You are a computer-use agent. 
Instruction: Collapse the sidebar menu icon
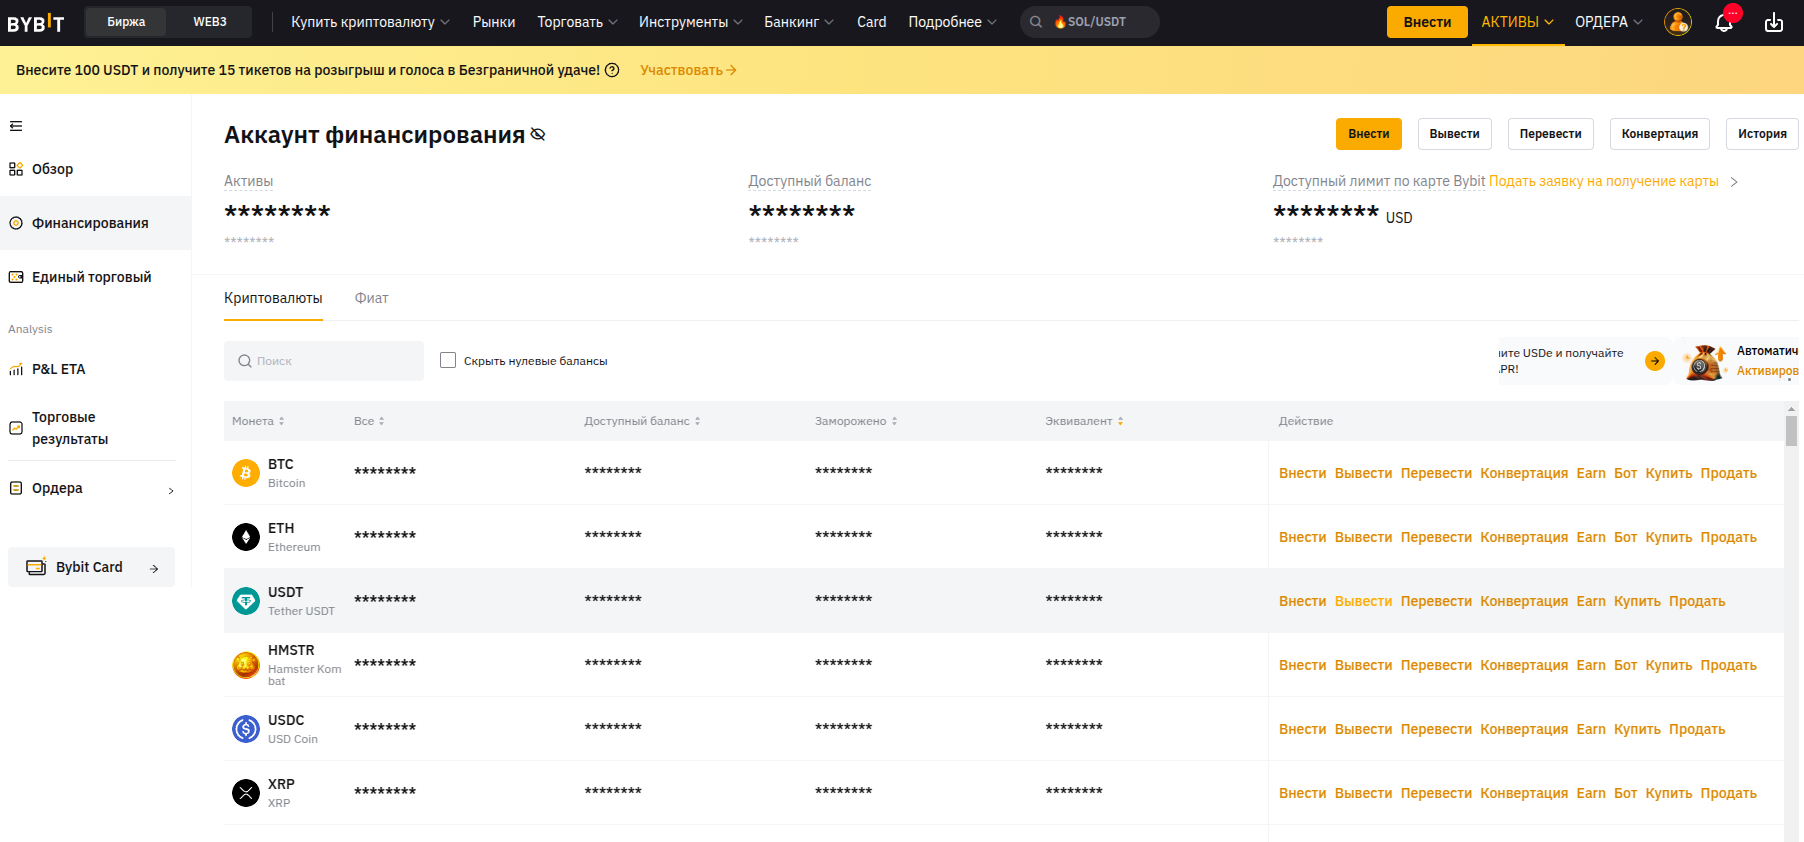(x=16, y=126)
